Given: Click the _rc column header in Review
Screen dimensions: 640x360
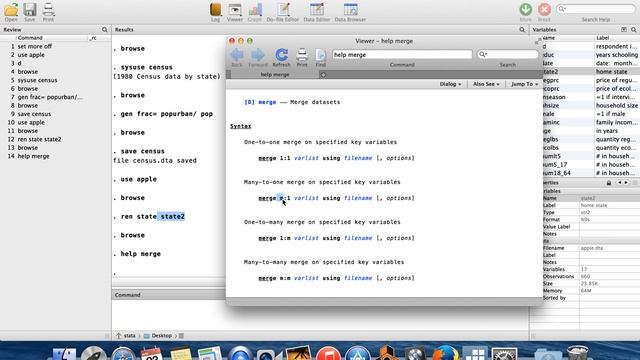Looking at the screenshot, I should [x=93, y=38].
